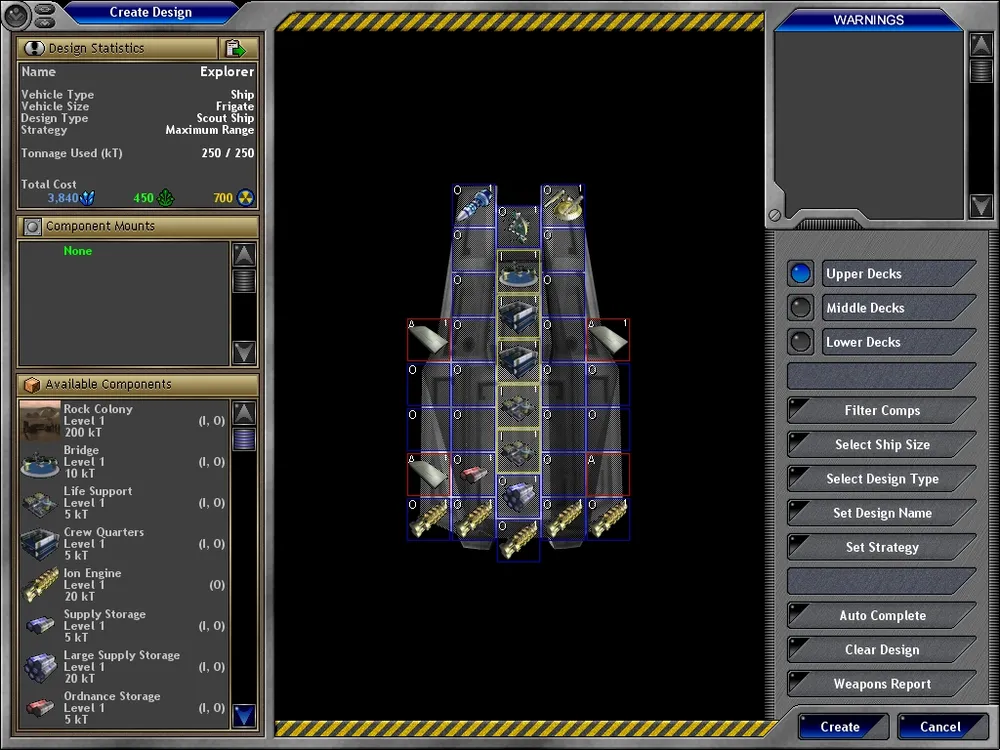Select the Middle Decks radio button
Screen dimensions: 1000x750
(x=800, y=308)
